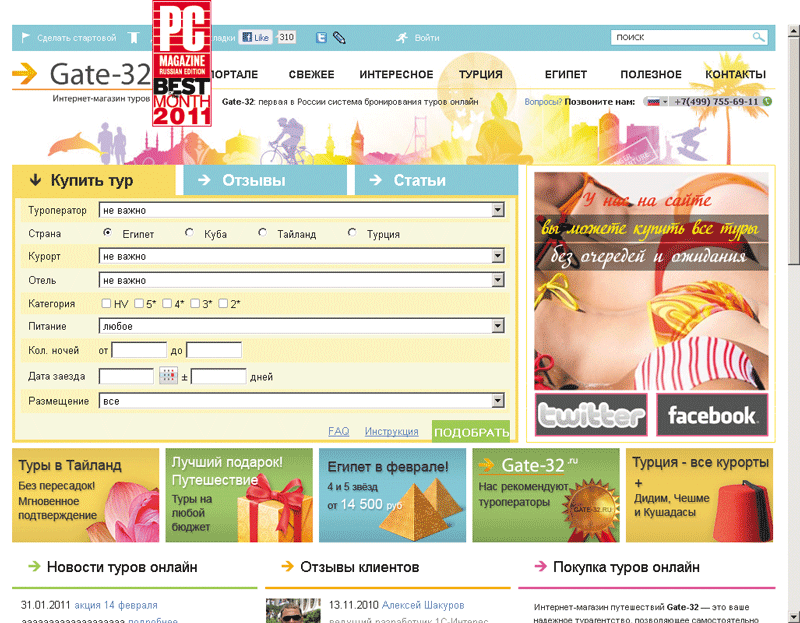Switch to the Отзывы tab

pyautogui.click(x=265, y=180)
